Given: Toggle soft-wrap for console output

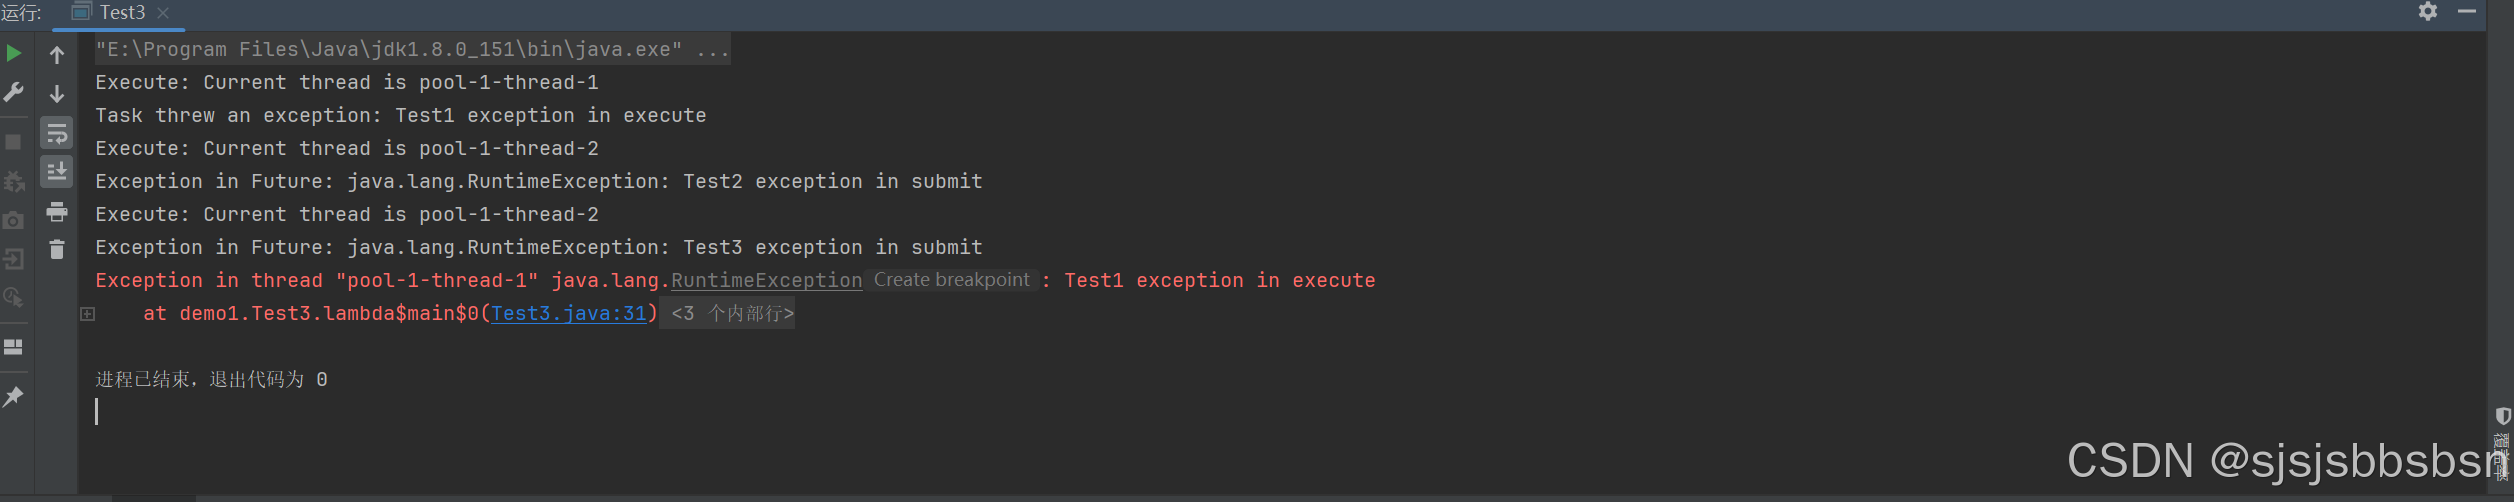Looking at the screenshot, I should point(57,133).
